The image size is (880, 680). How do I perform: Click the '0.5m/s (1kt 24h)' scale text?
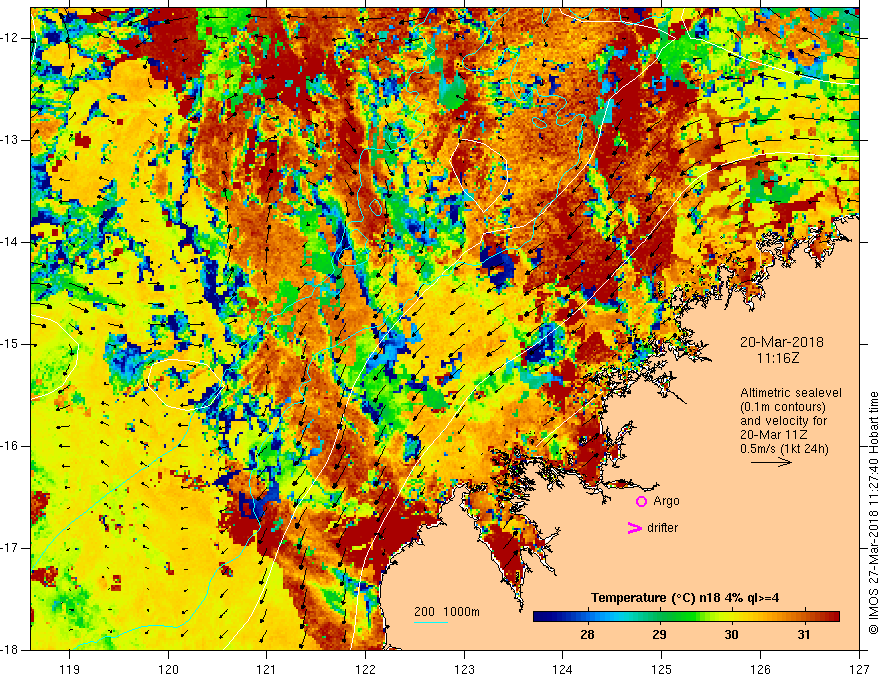coord(784,449)
